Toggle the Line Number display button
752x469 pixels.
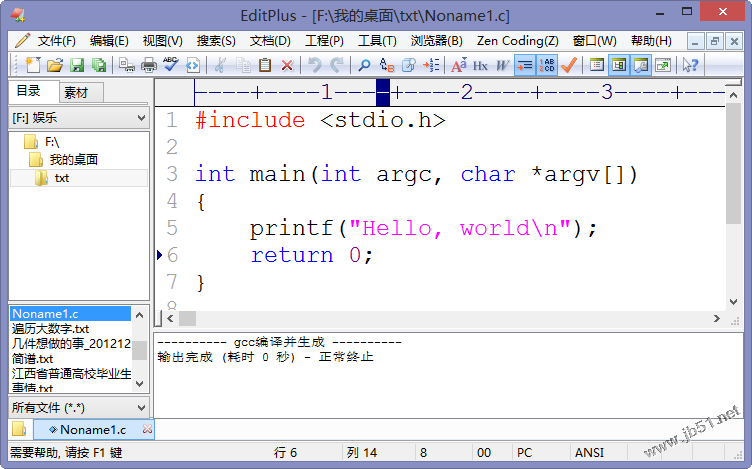click(547, 65)
